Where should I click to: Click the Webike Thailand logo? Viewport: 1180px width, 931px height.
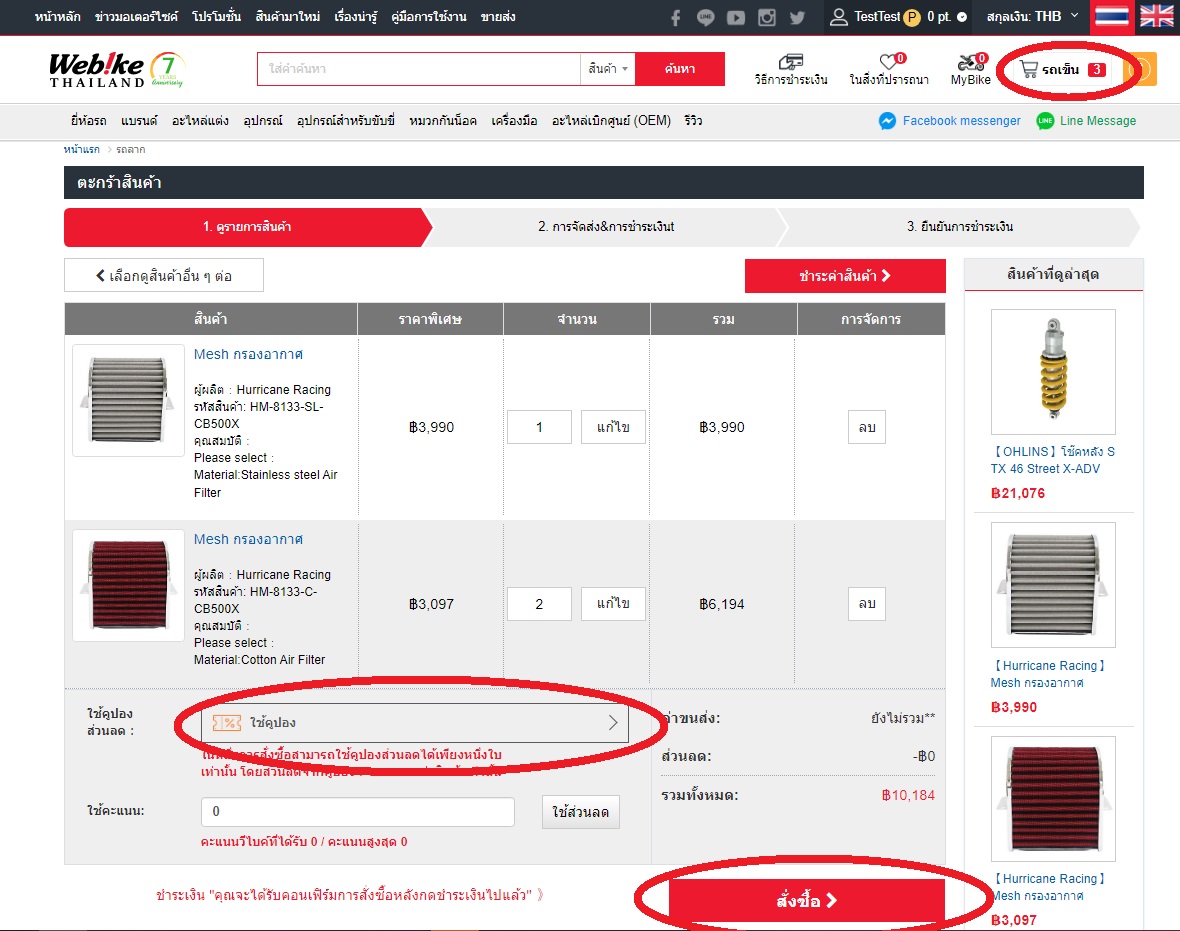116,69
